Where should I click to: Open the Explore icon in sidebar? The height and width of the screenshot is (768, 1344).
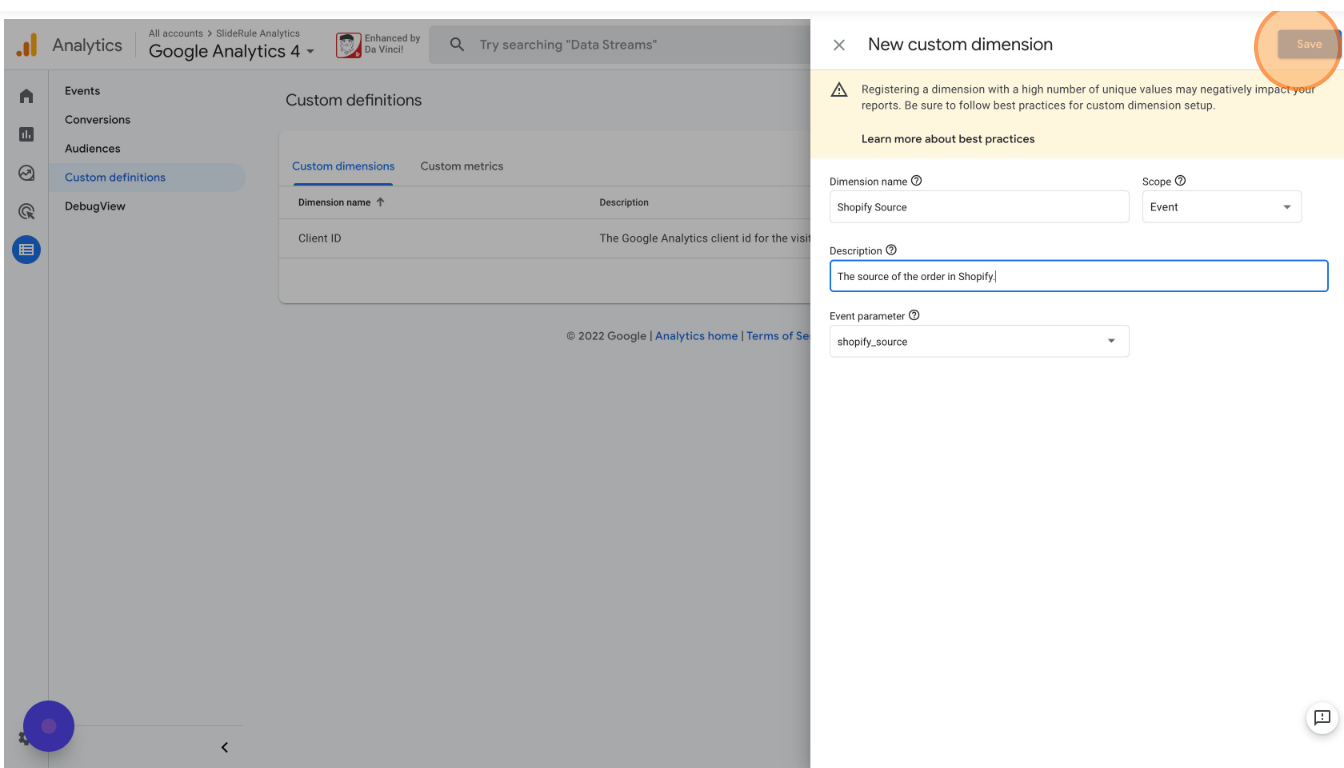coord(27,173)
